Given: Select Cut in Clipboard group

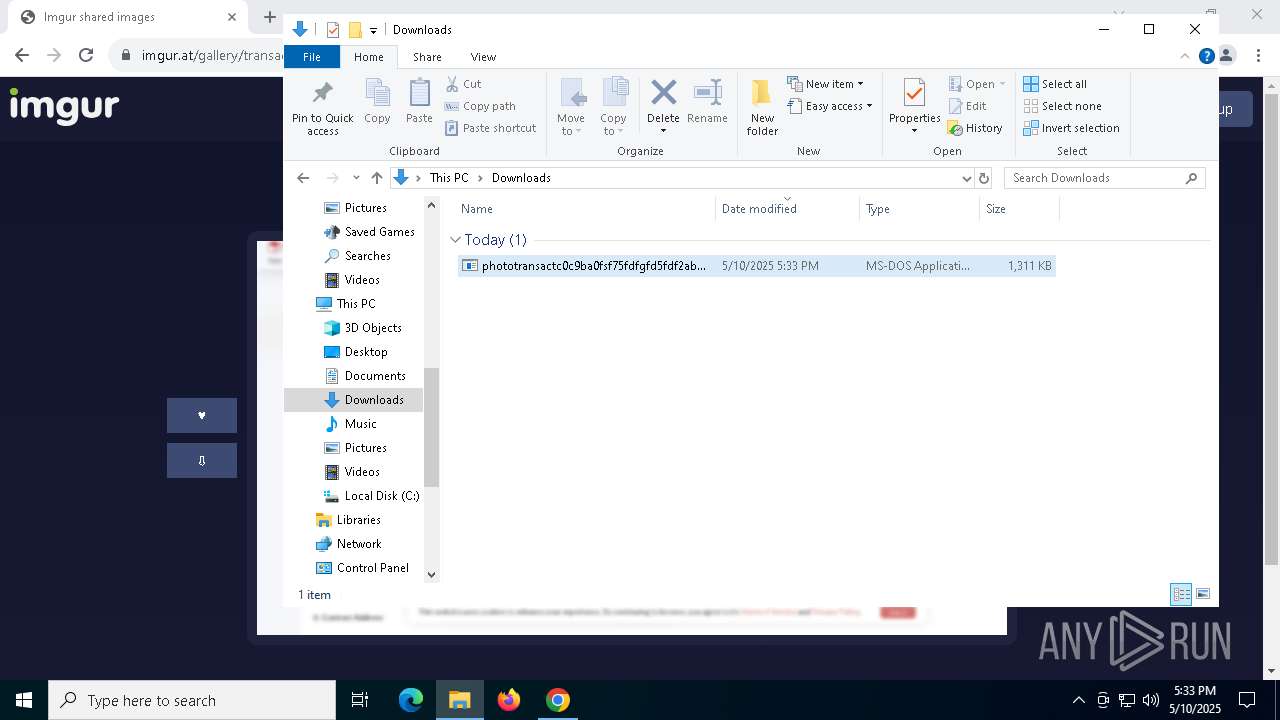Looking at the screenshot, I should click(463, 84).
